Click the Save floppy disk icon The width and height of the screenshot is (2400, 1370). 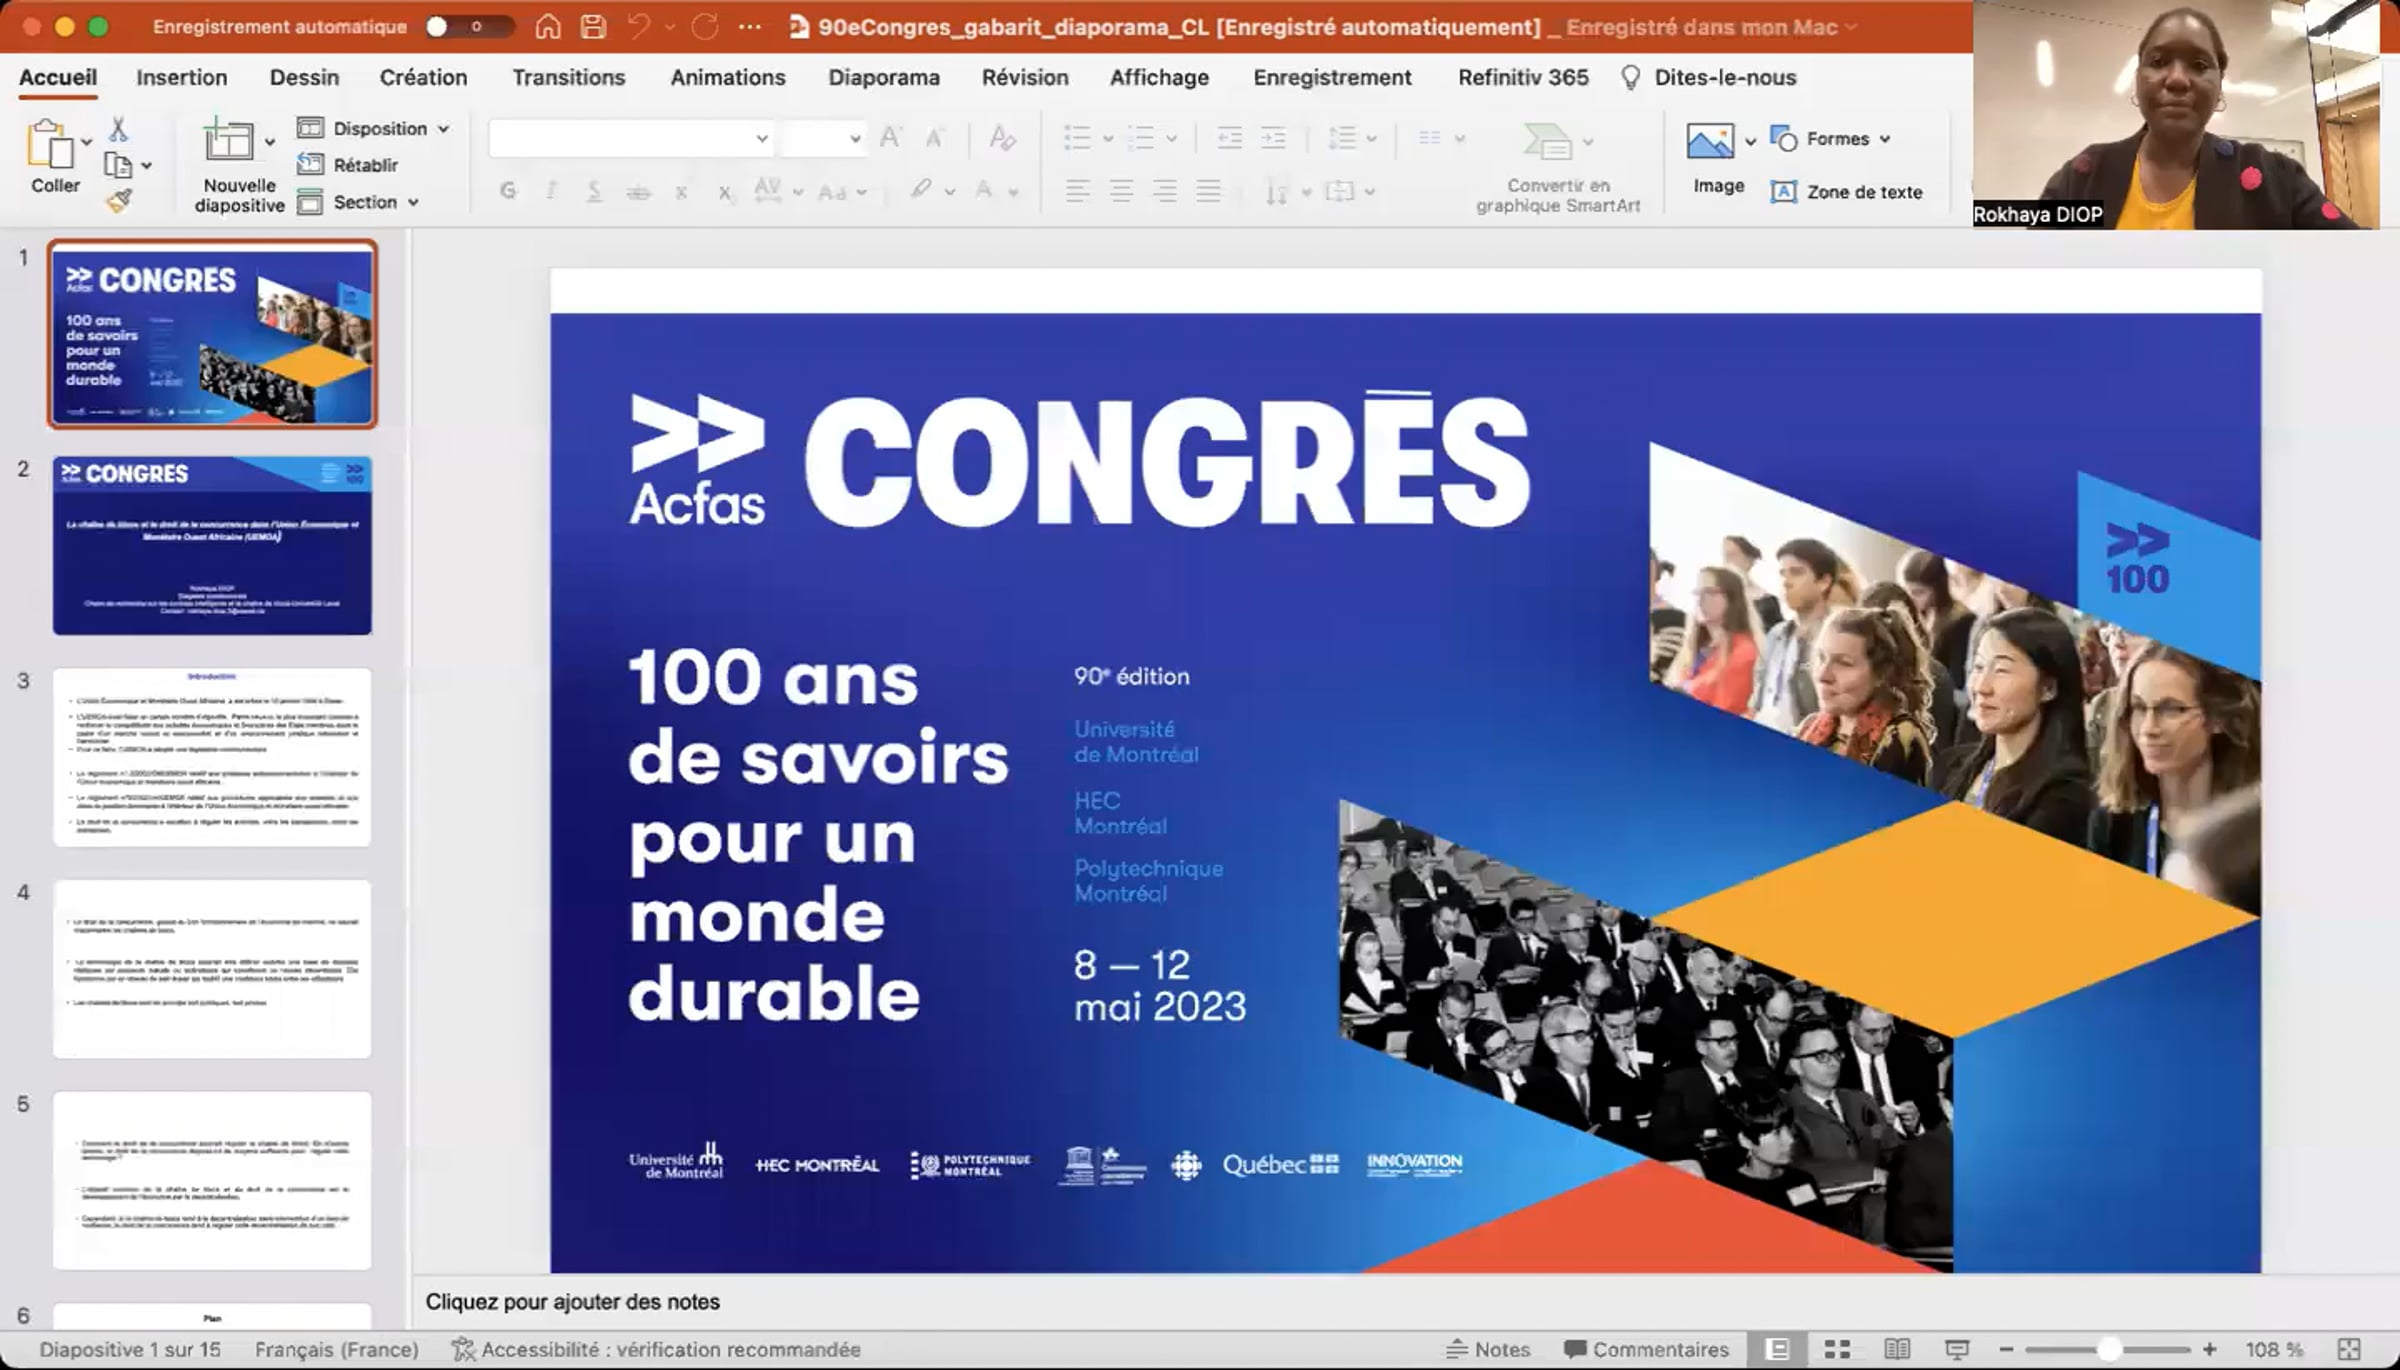point(593,27)
